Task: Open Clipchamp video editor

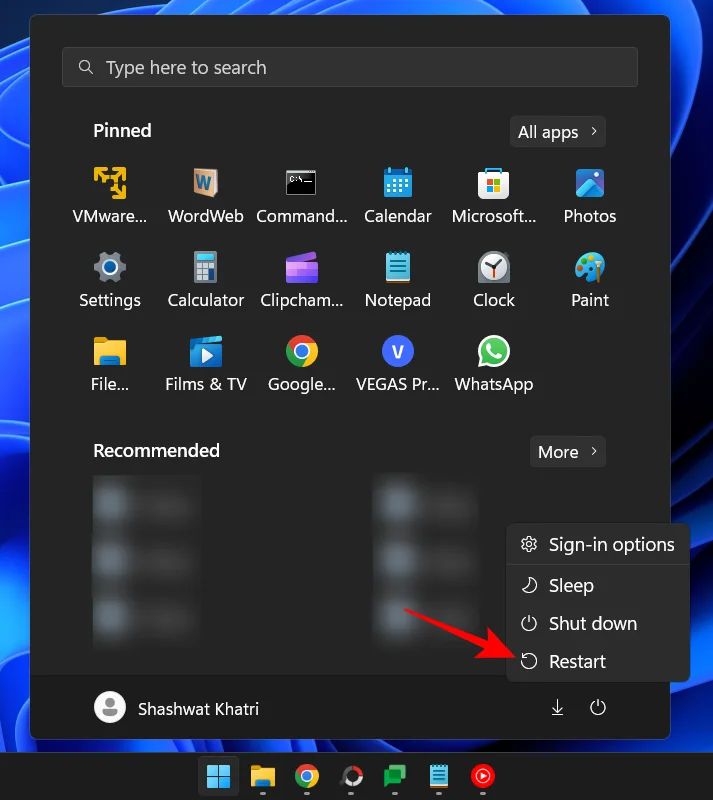Action: [x=302, y=280]
